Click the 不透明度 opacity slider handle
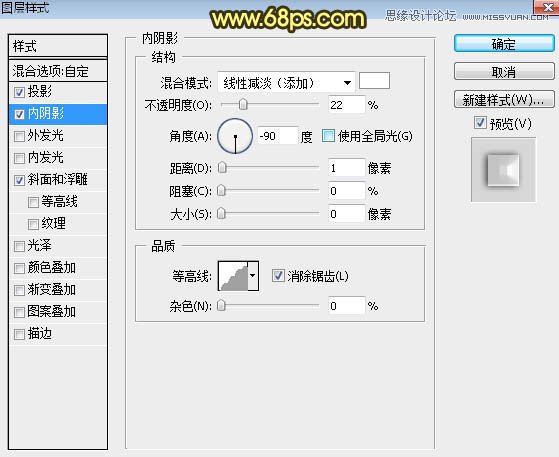This screenshot has width=559, height=457. pos(243,104)
